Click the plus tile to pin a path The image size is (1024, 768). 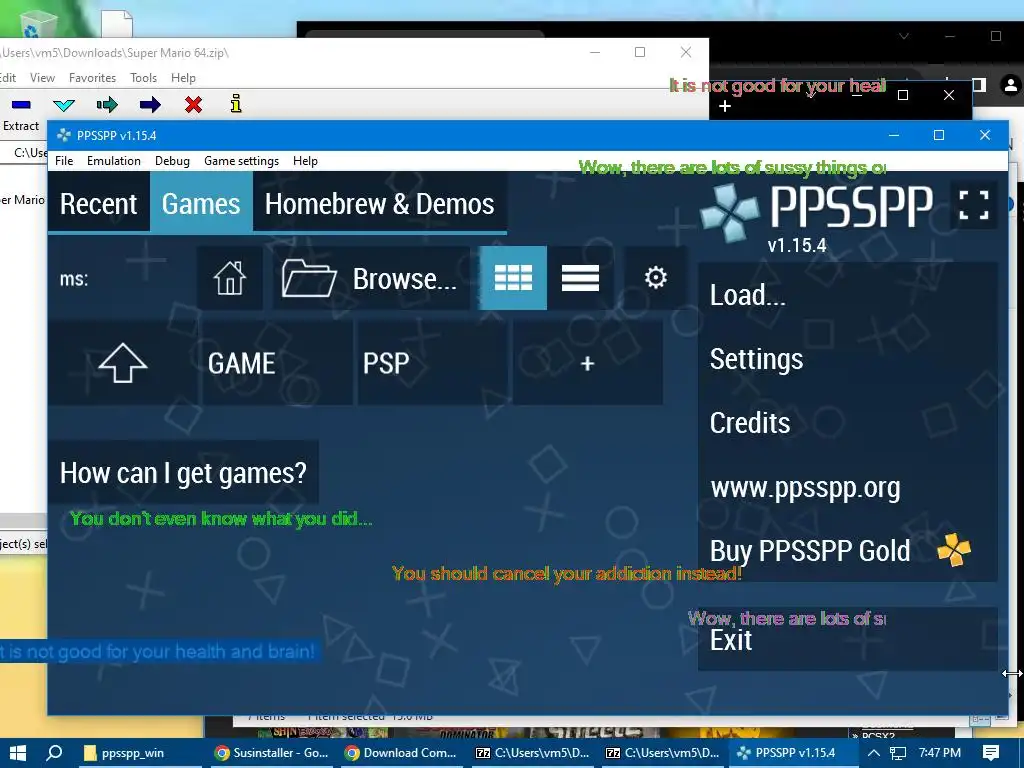click(588, 363)
